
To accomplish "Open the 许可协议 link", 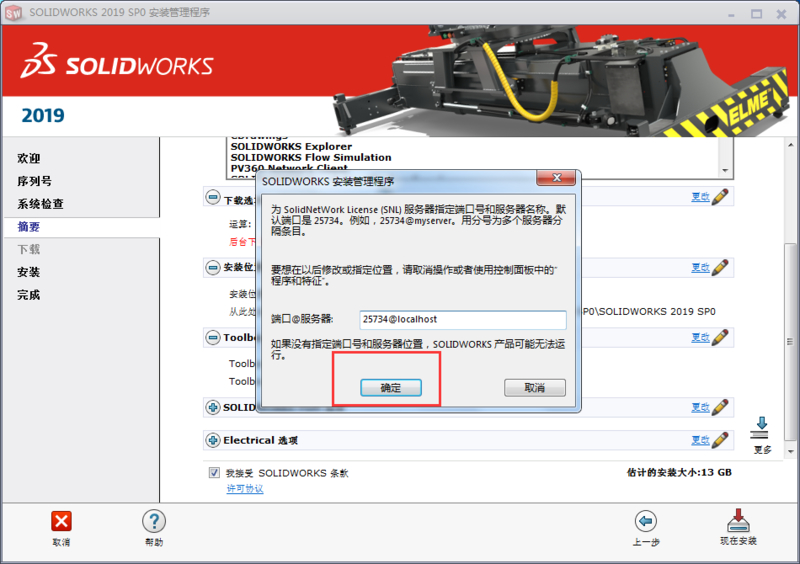I will point(245,489).
